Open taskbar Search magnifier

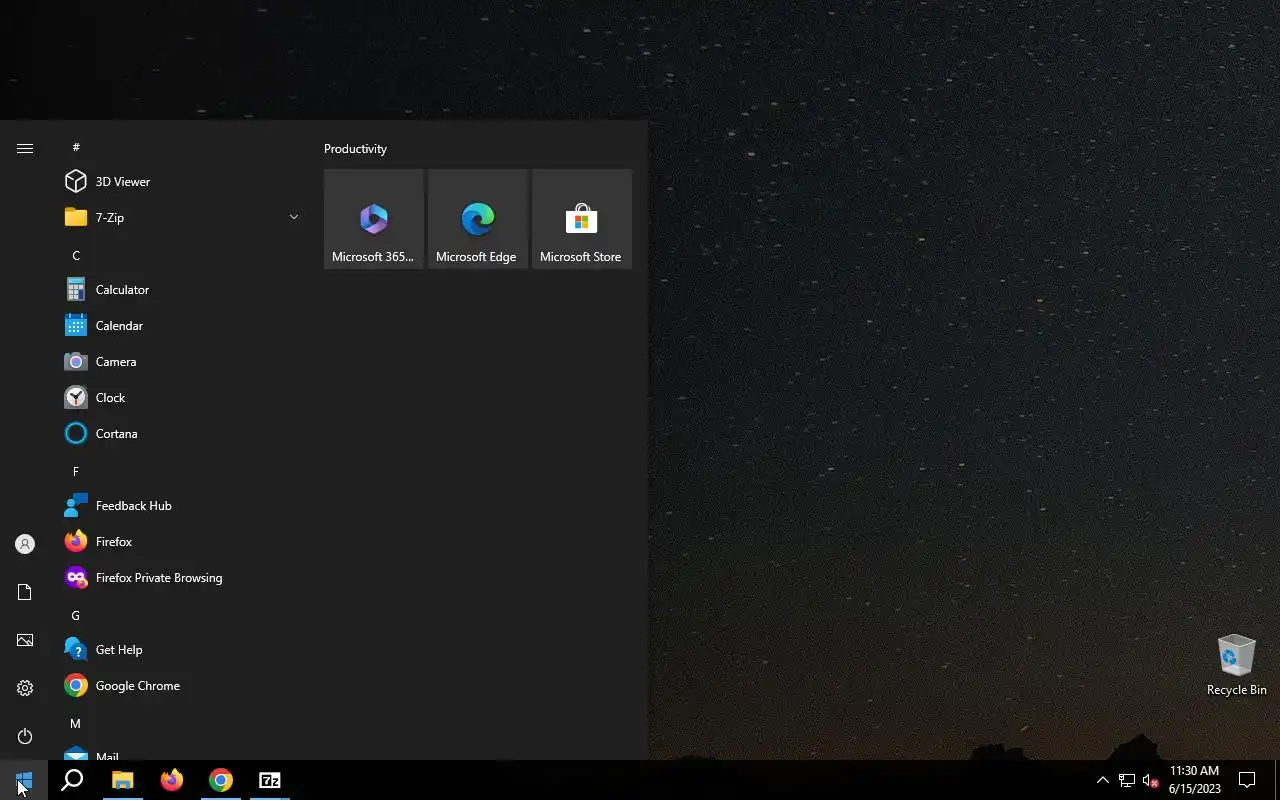pyautogui.click(x=72, y=780)
